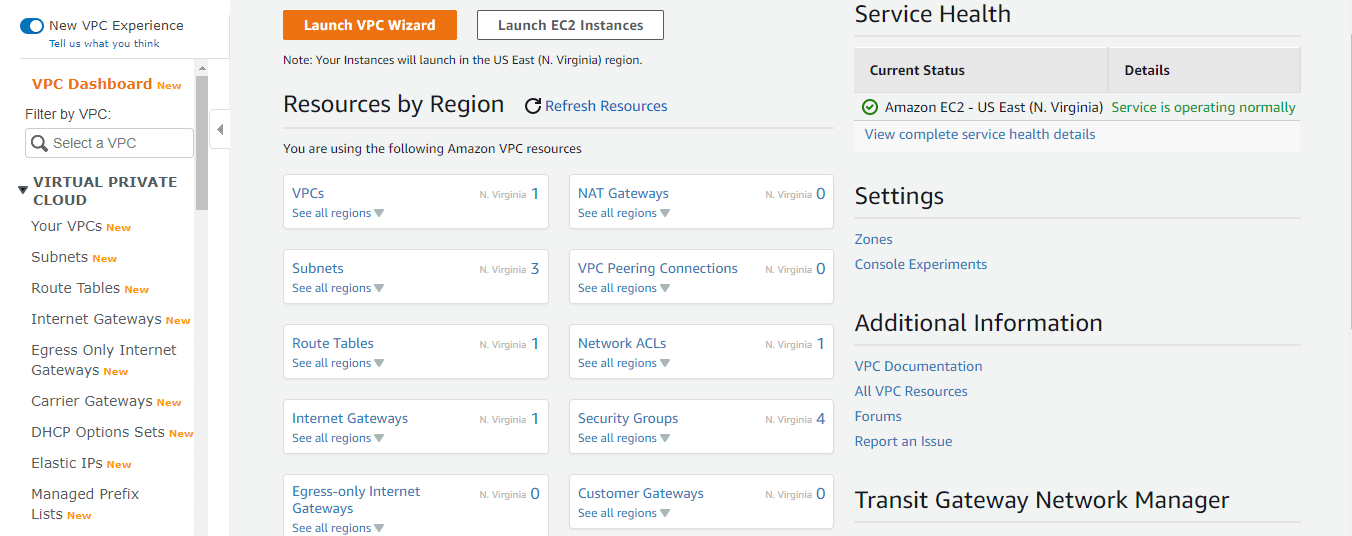Open VPC Dashboard in sidebar

[x=92, y=84]
